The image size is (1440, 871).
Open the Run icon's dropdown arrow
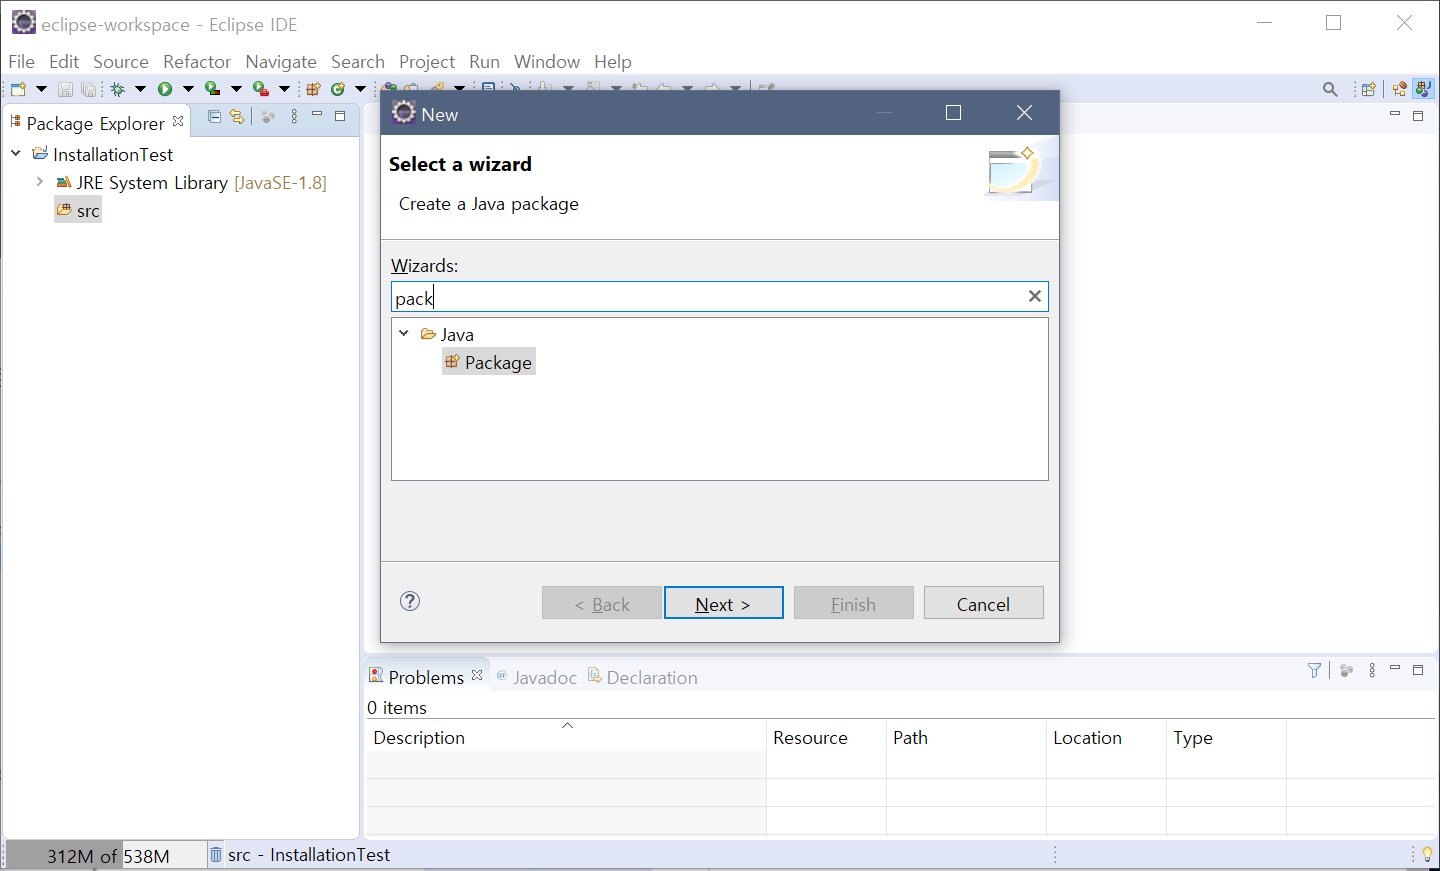pos(188,89)
